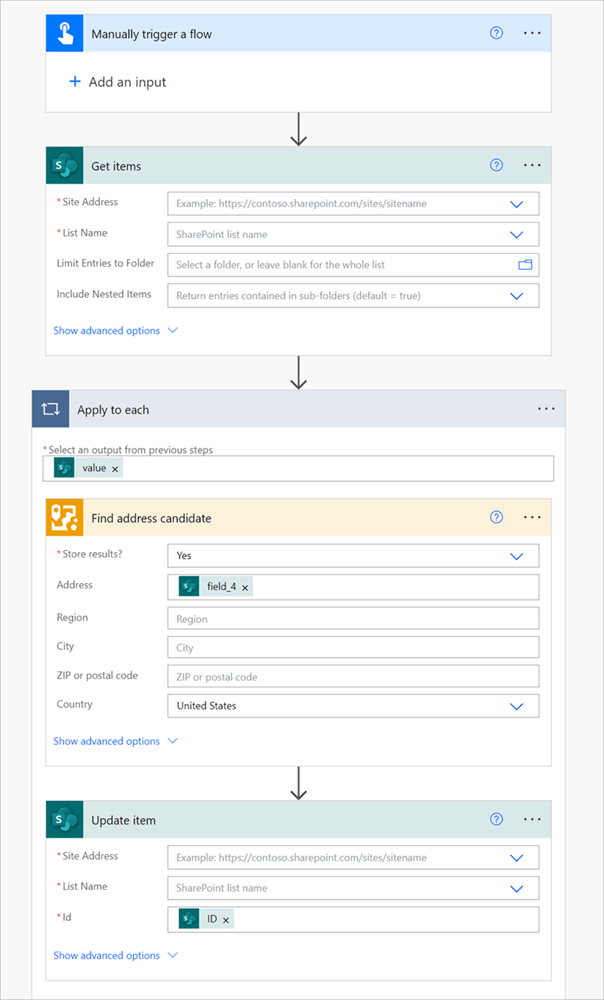This screenshot has width=604, height=1000.
Task: Click the help icon on Update item
Action: [x=496, y=819]
